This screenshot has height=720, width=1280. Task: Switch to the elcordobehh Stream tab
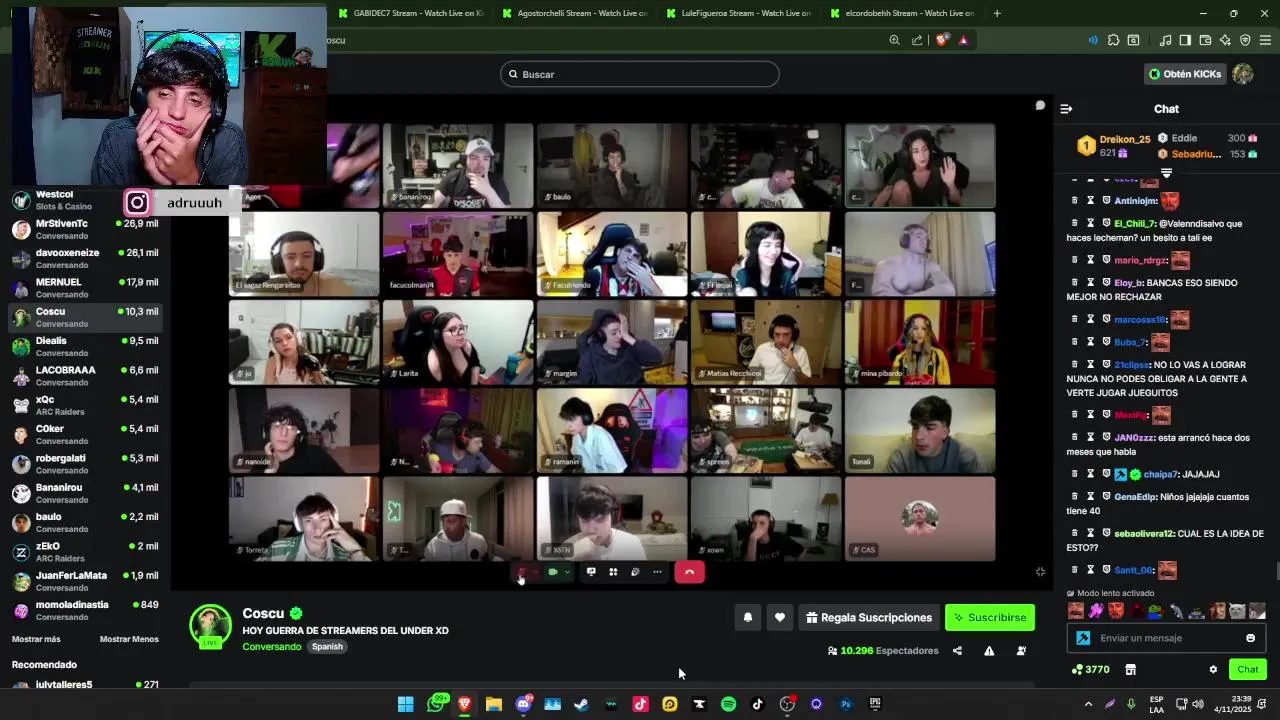[x=902, y=13]
